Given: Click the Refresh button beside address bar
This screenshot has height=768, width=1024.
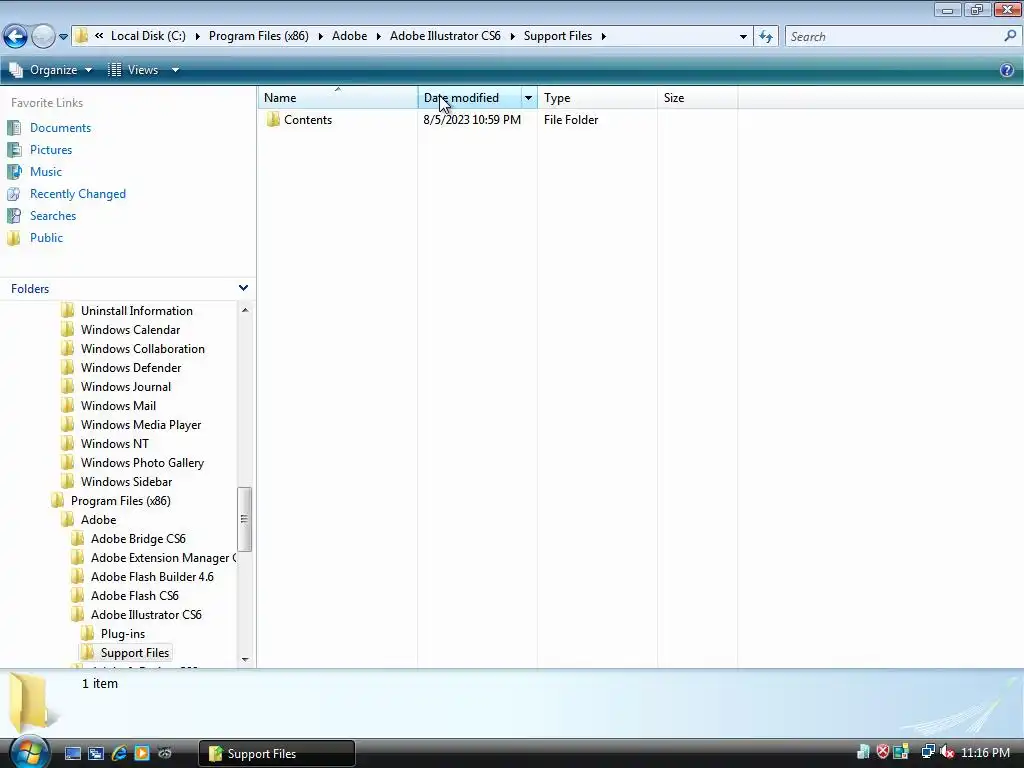Looking at the screenshot, I should pyautogui.click(x=765, y=37).
